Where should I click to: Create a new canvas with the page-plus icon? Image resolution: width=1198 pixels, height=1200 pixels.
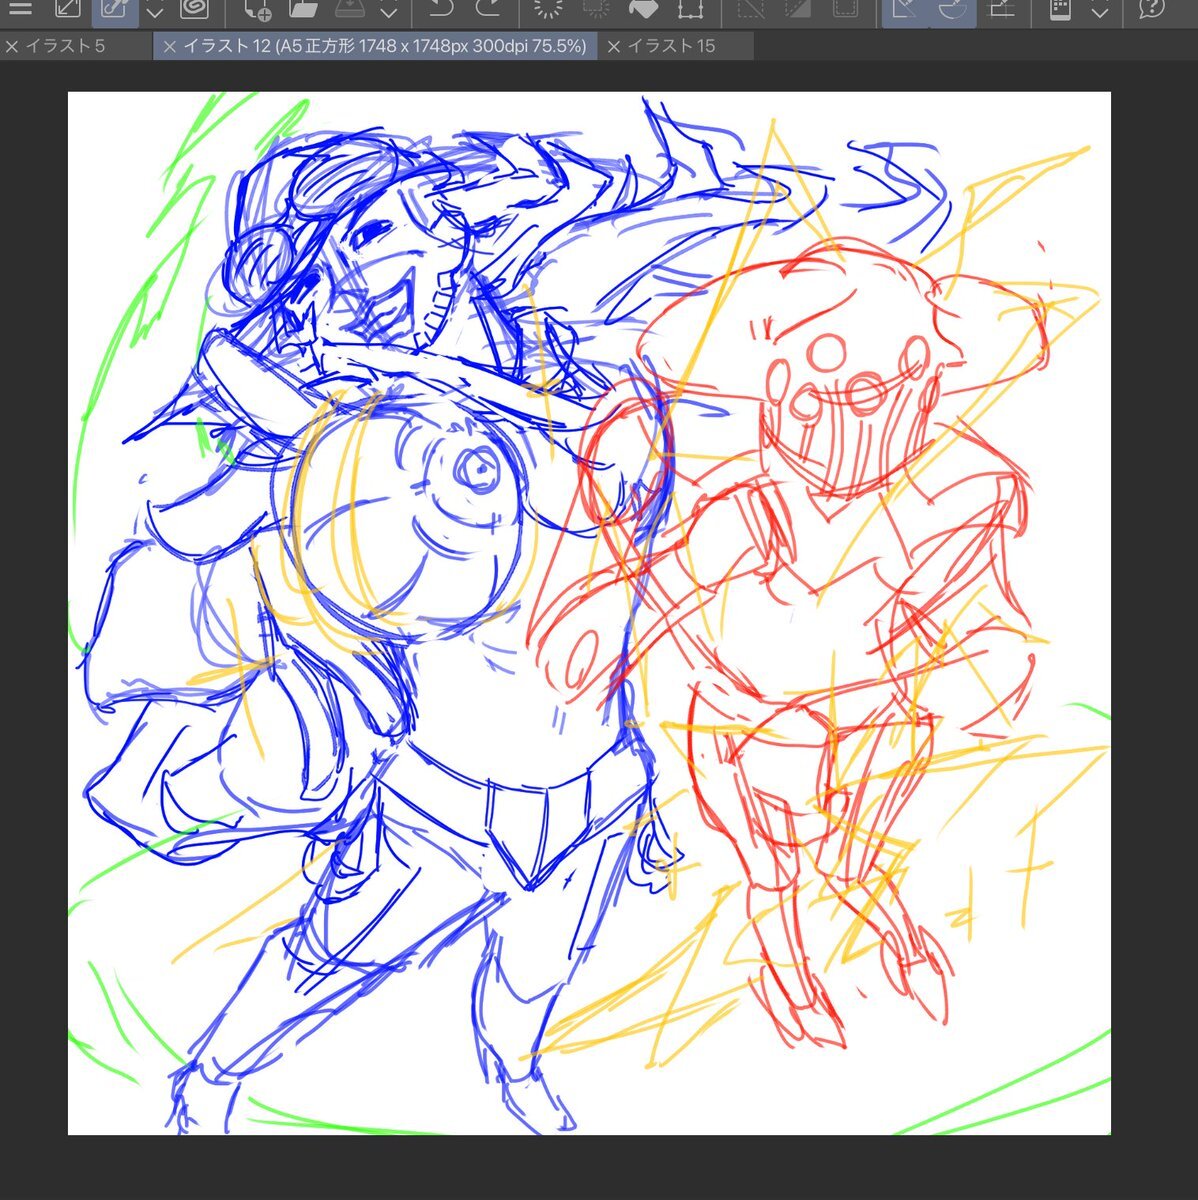point(257,10)
